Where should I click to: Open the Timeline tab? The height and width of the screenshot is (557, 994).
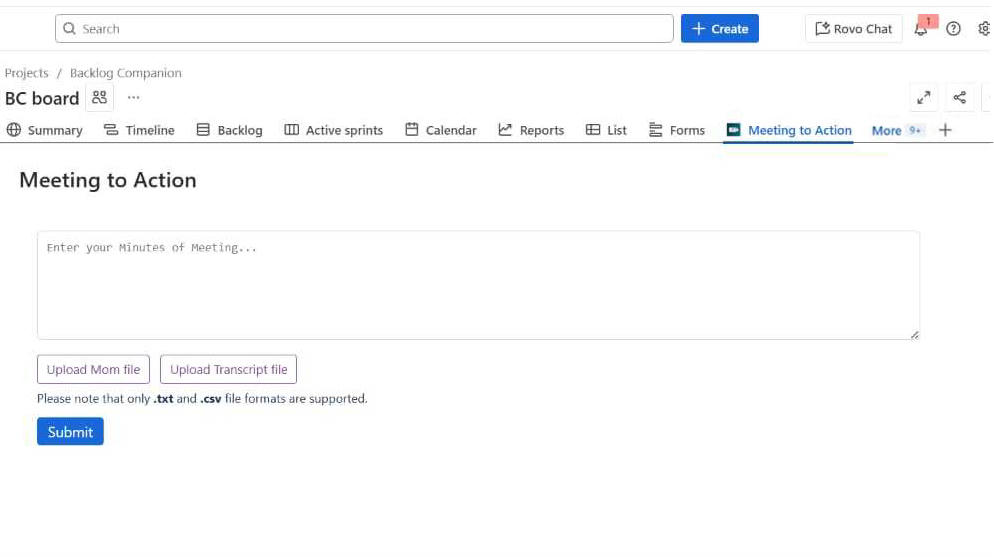[139, 130]
